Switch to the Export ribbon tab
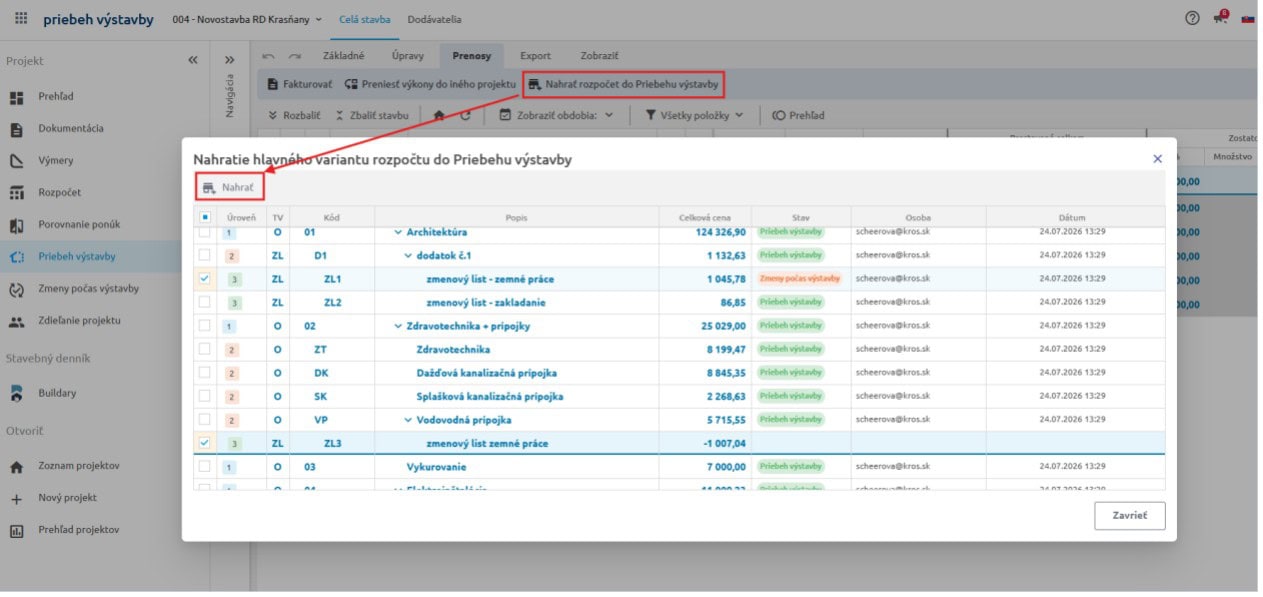Viewport: 1263px width, 597px height. [535, 56]
